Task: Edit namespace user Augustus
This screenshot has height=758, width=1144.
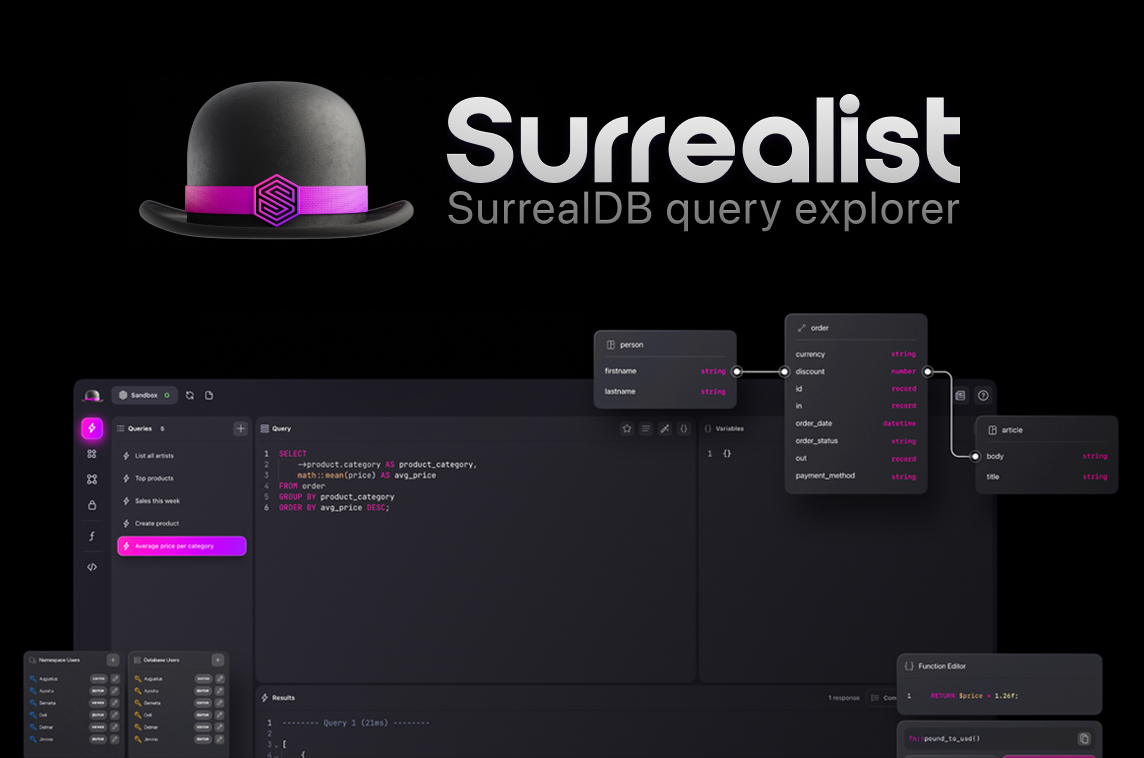Action: pos(115,679)
